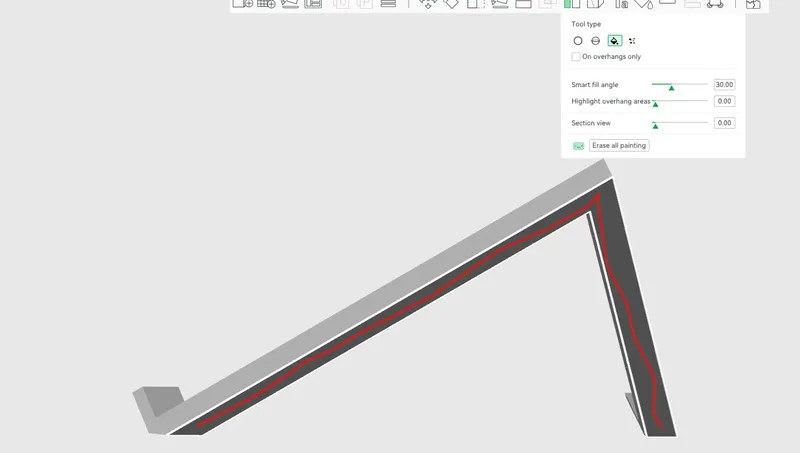
Task: Select the Fill bucket tool type
Action: point(615,41)
